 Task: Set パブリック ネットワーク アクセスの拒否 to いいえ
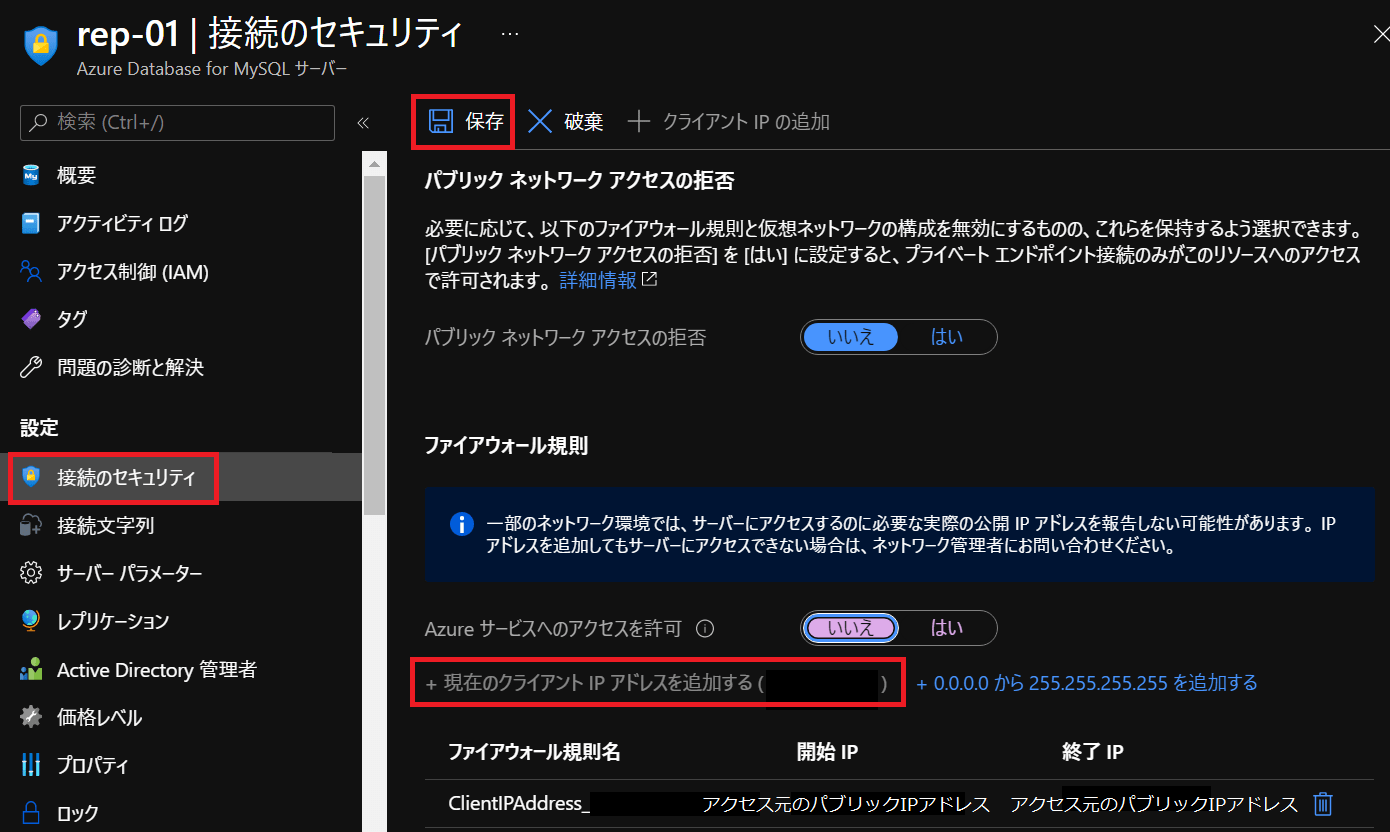(x=851, y=337)
